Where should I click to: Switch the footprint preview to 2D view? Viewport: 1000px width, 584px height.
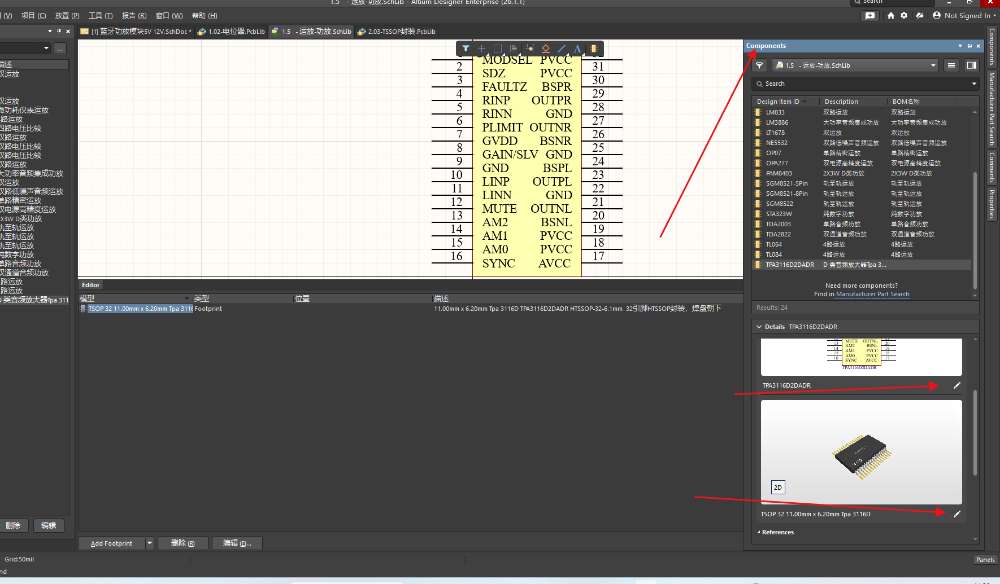point(777,487)
